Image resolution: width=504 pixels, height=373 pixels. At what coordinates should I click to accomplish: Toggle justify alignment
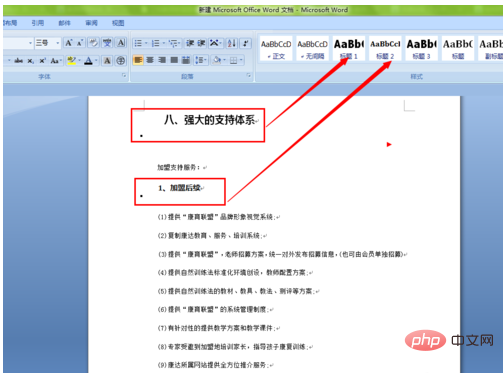[174, 60]
